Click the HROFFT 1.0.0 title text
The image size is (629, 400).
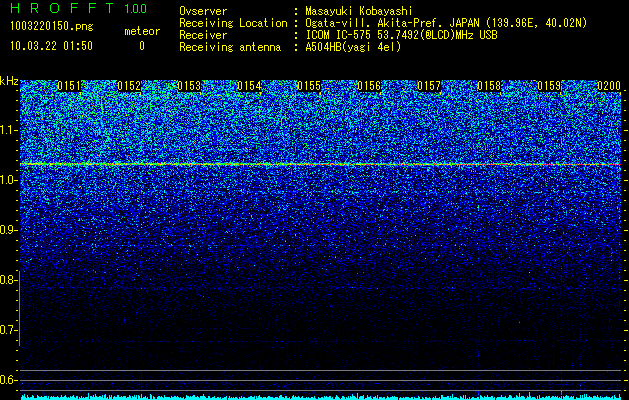pos(78,8)
